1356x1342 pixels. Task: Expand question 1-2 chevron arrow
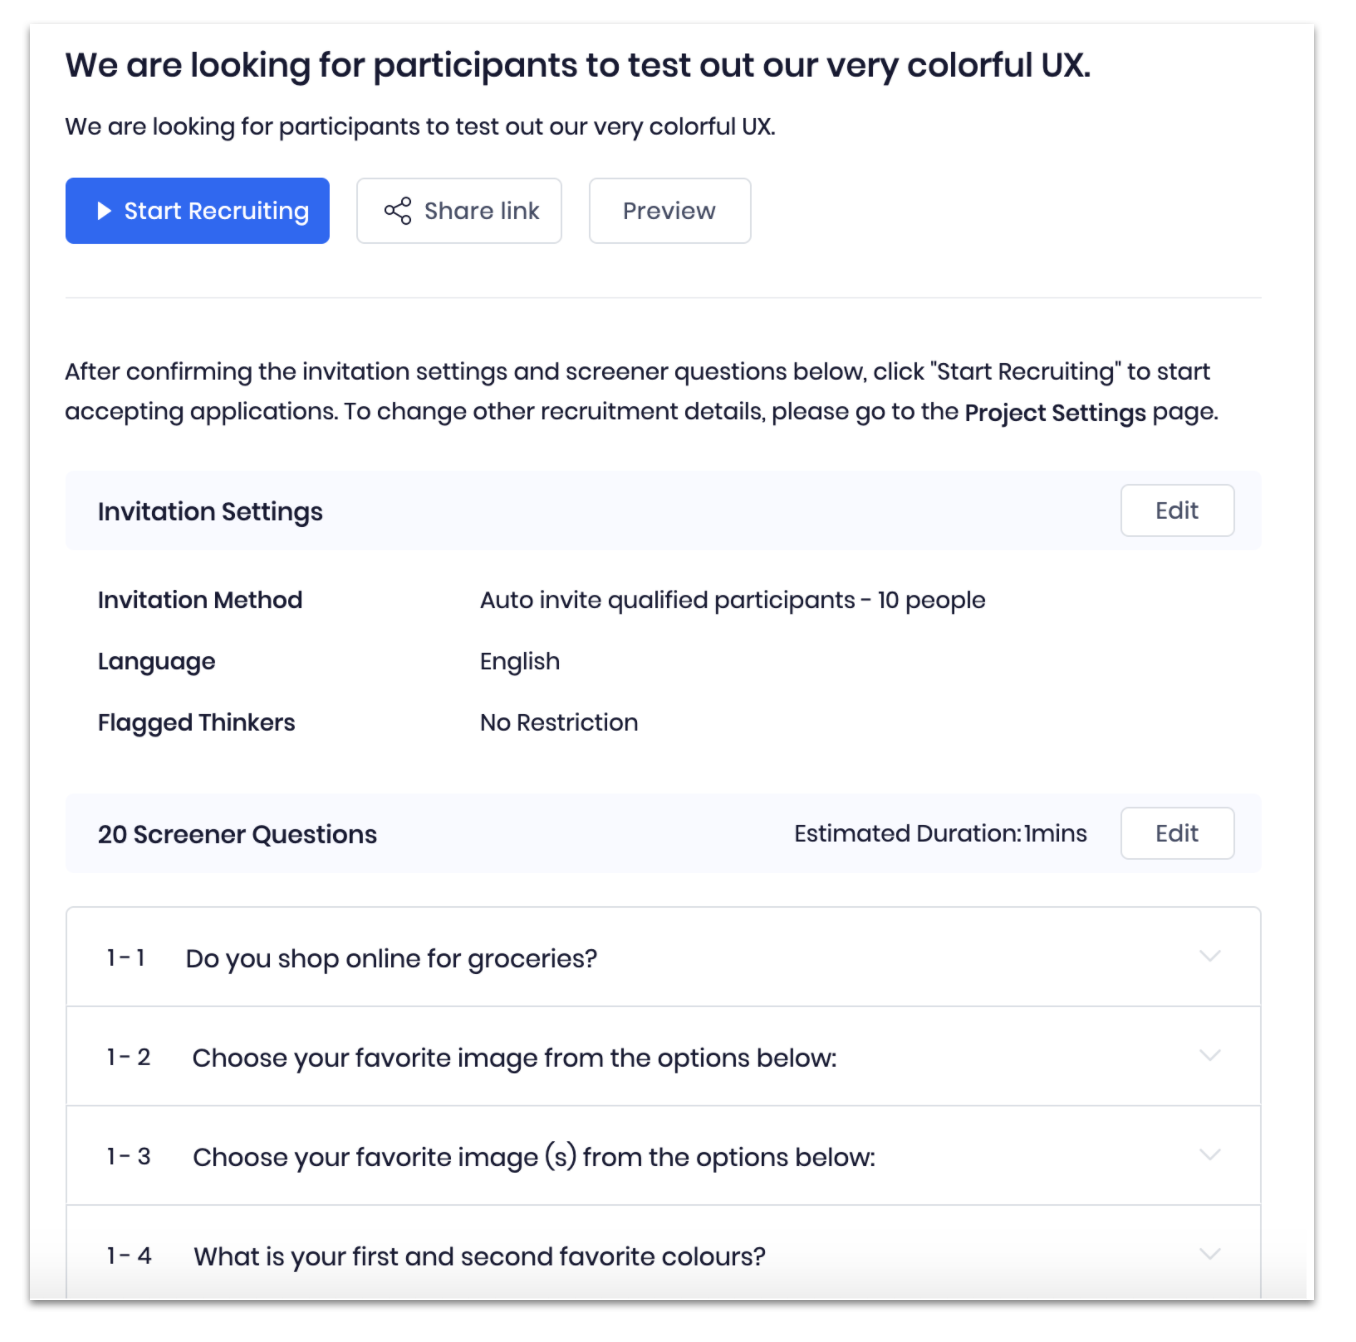point(1210,1056)
